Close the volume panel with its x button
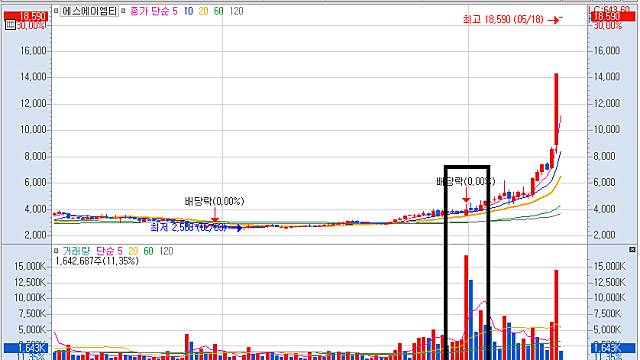Viewport: 640px width, 360px height. (x=632, y=249)
